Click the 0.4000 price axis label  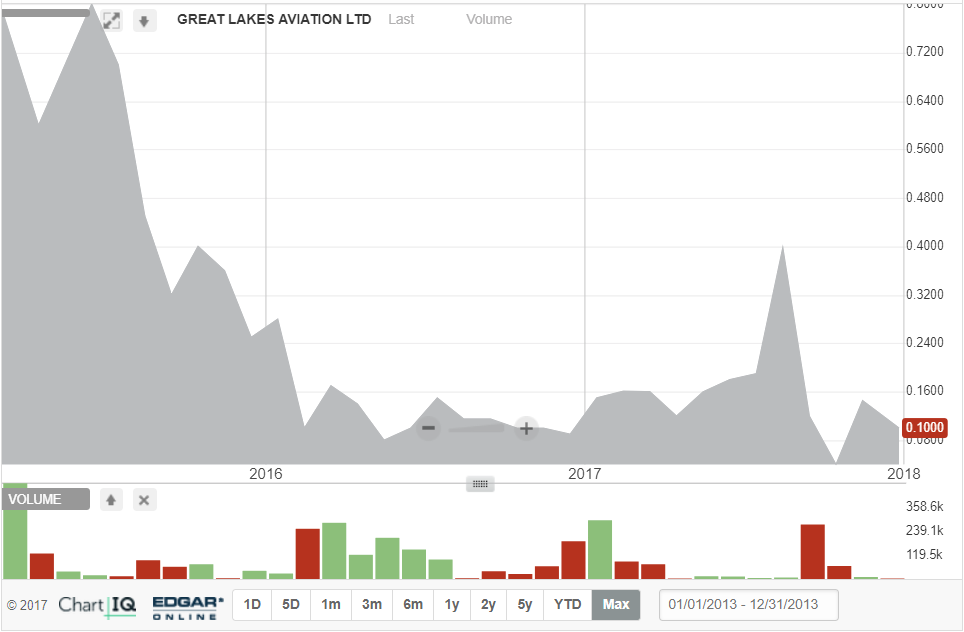coord(925,246)
